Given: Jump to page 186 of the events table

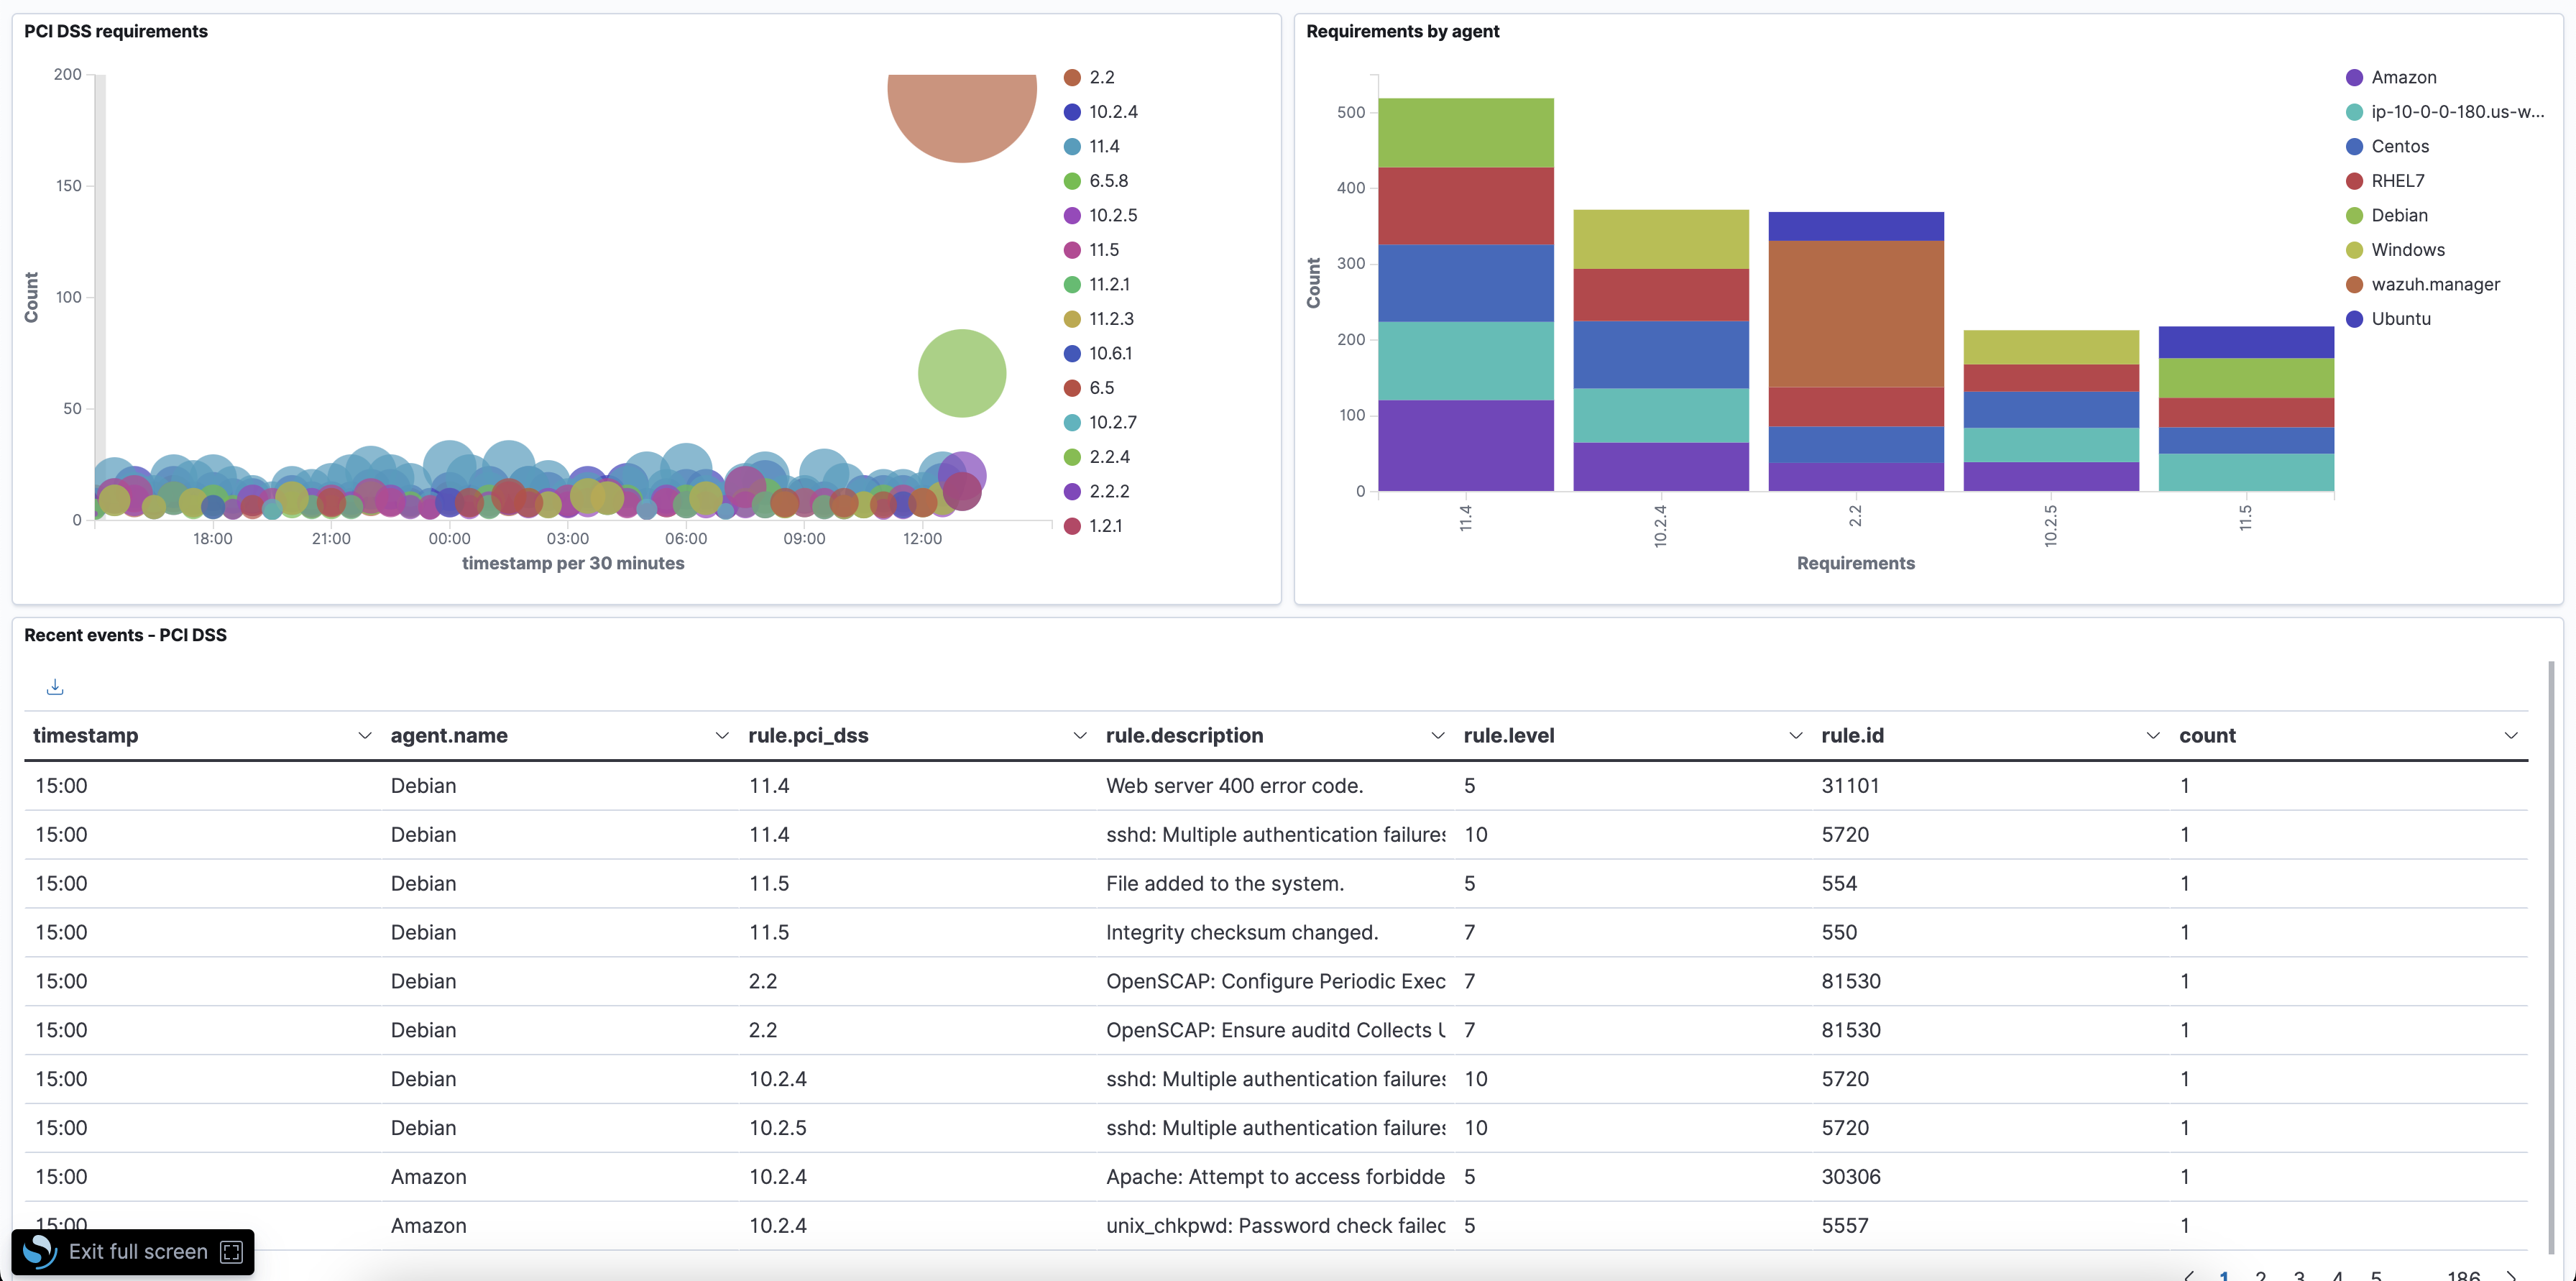Looking at the screenshot, I should click(2460, 1275).
